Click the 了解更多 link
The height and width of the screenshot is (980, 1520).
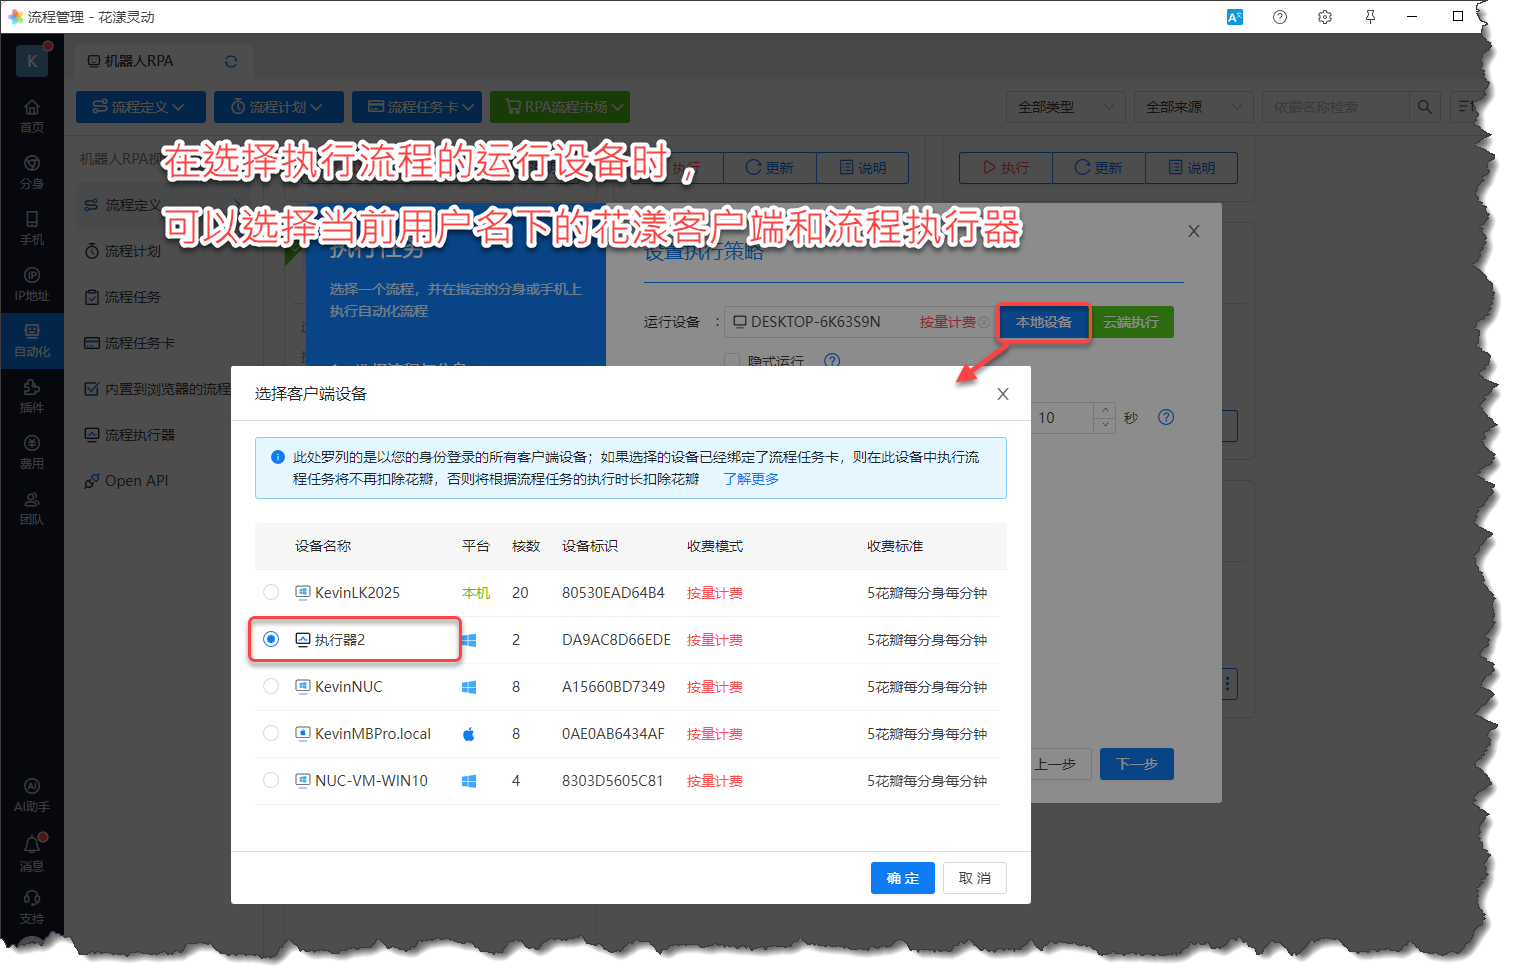click(751, 479)
